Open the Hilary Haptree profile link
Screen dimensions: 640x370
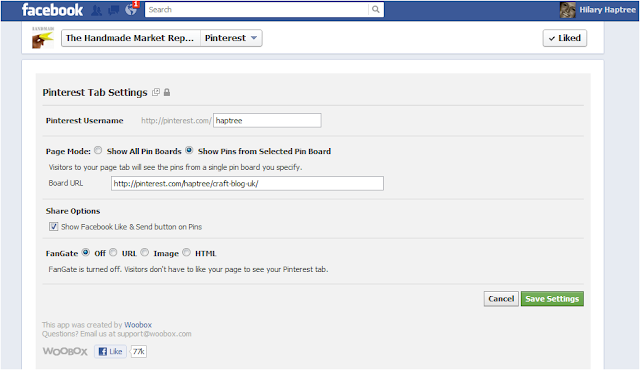[x=607, y=10]
